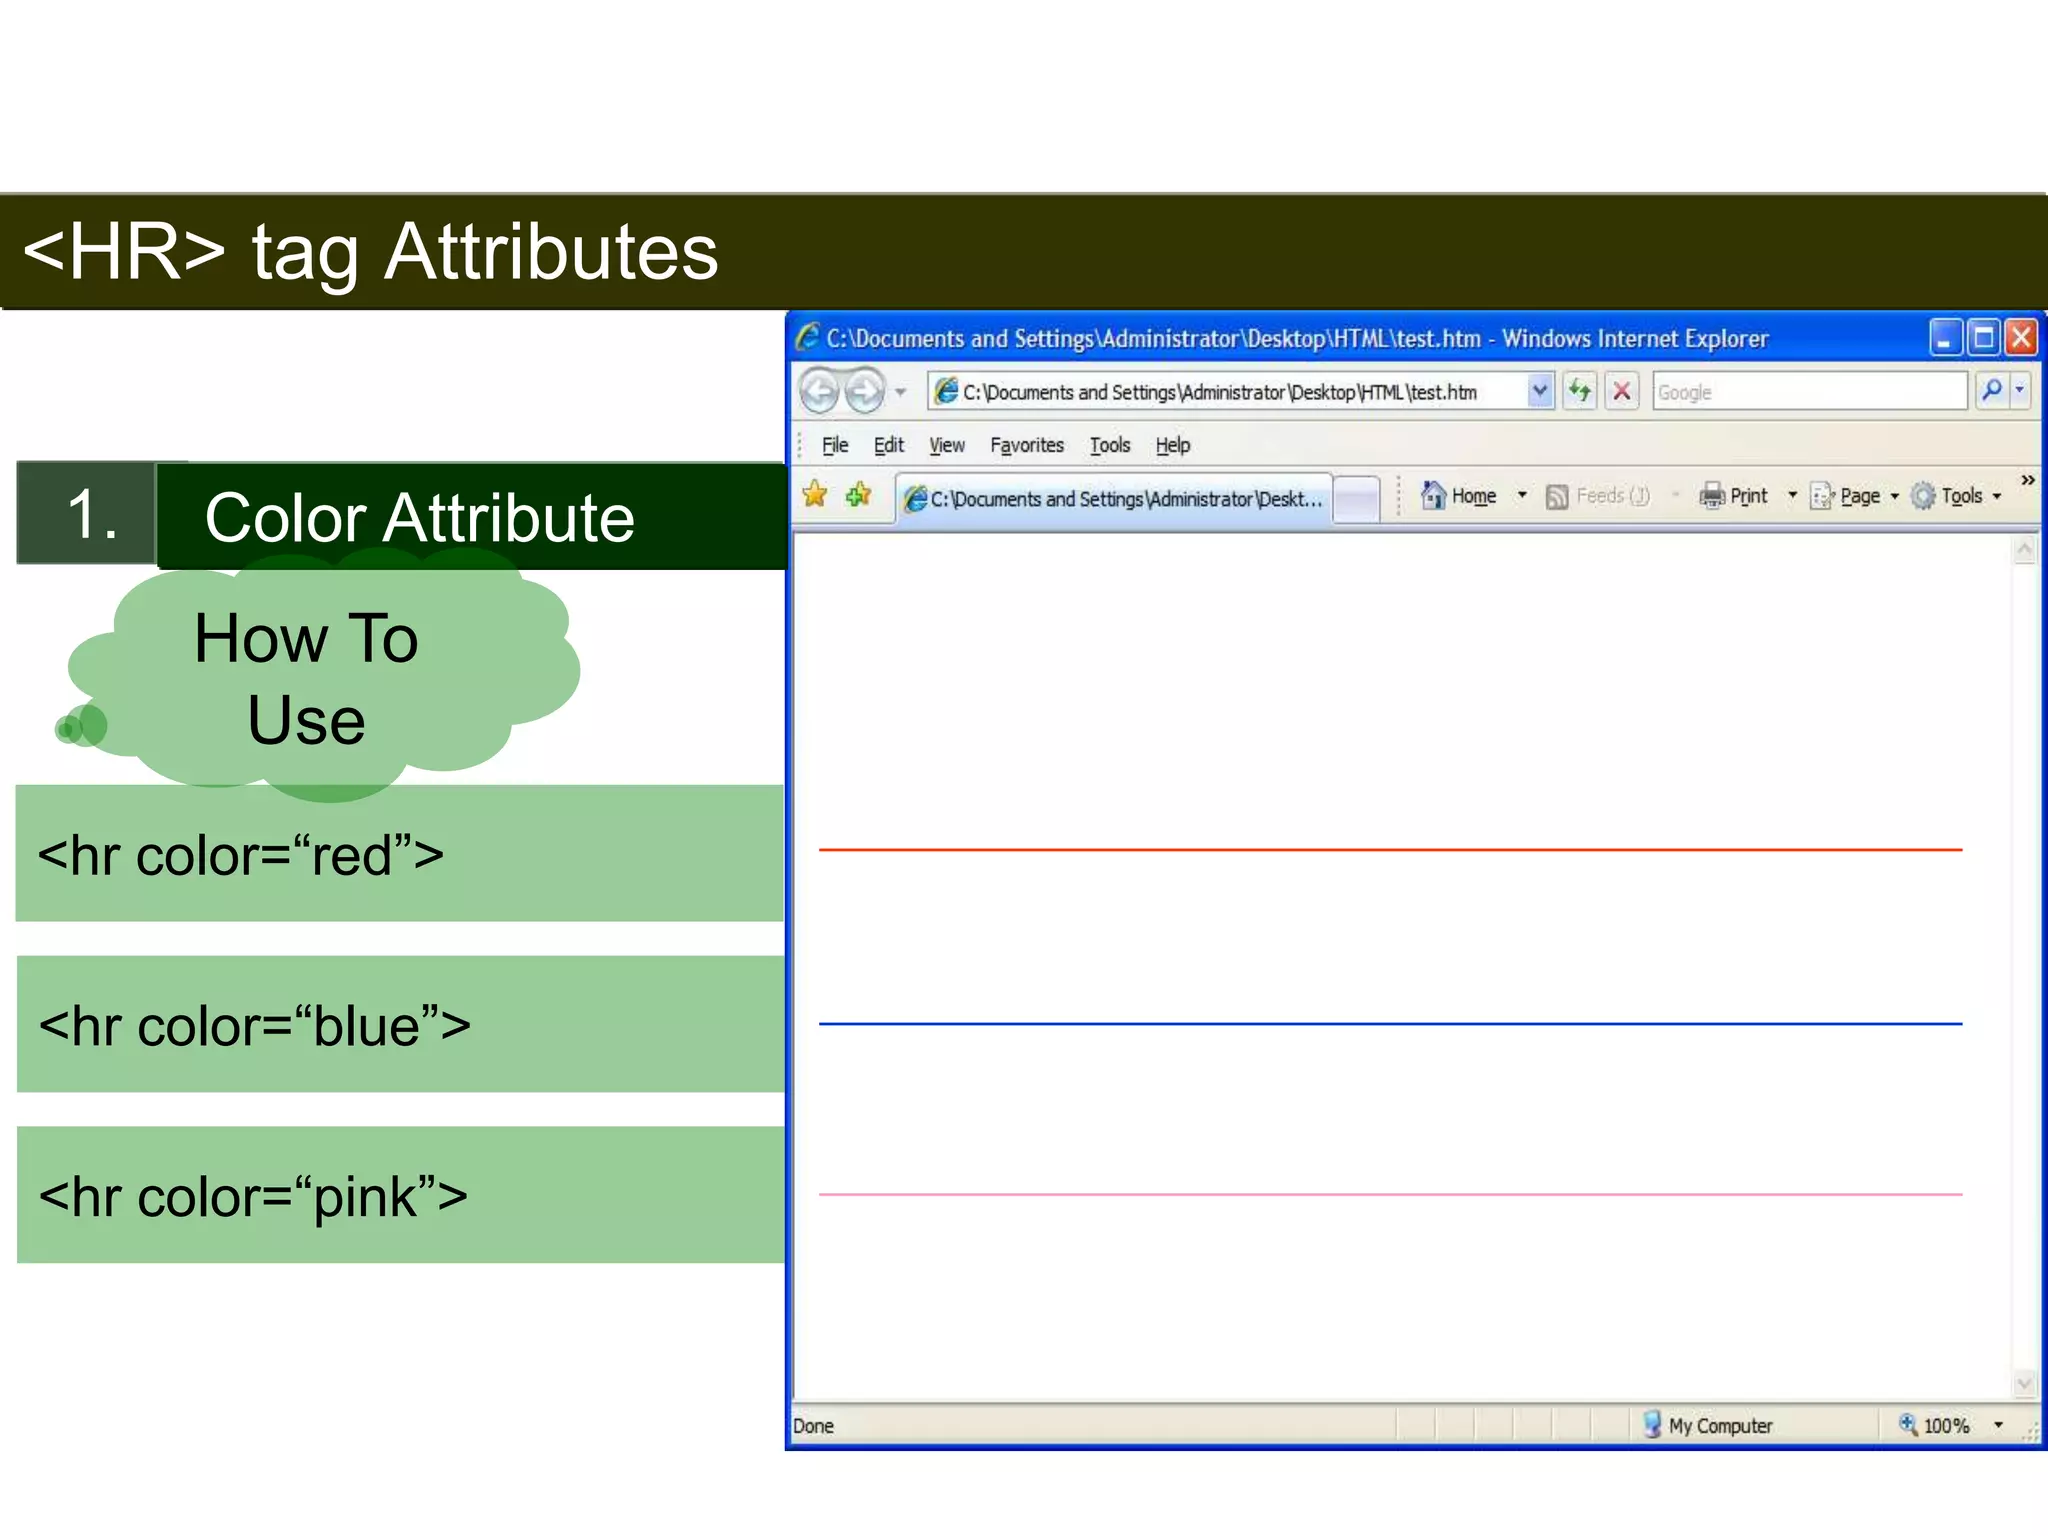2048x1536 pixels.
Task: Expand the zoom level dropdown arrow
Action: pos(1998,1425)
